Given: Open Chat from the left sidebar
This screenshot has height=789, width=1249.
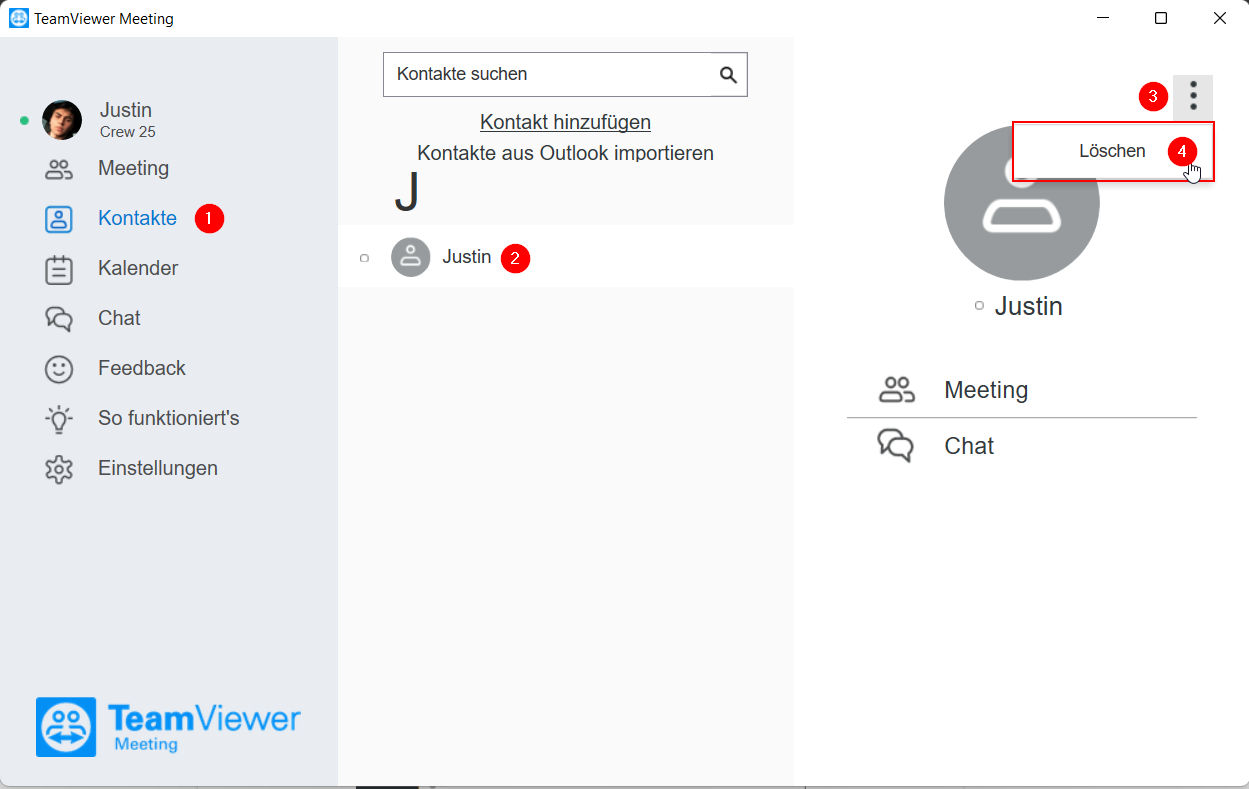Looking at the screenshot, I should click(92, 319).
